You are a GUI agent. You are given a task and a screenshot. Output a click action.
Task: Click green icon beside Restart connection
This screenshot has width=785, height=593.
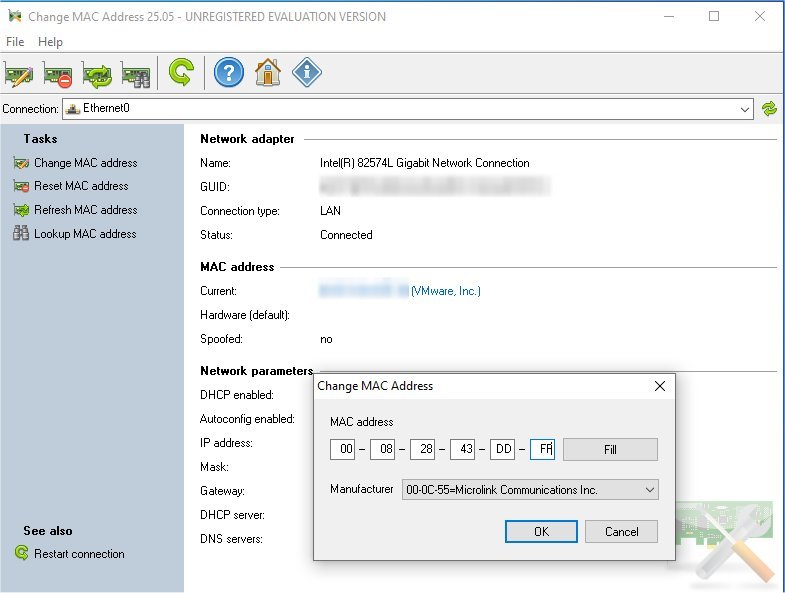click(x=22, y=553)
